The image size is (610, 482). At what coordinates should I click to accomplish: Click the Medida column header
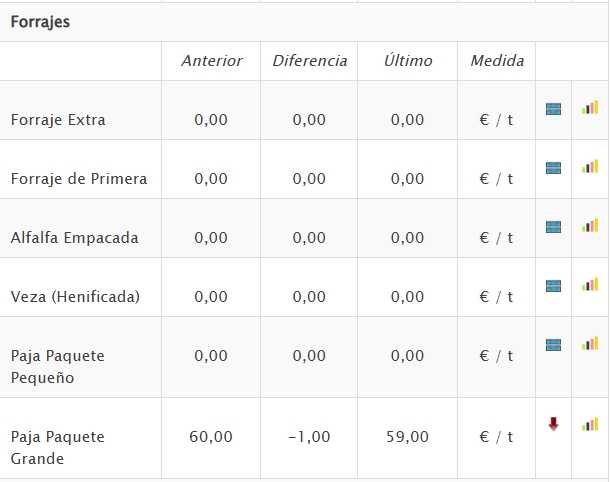[497, 61]
